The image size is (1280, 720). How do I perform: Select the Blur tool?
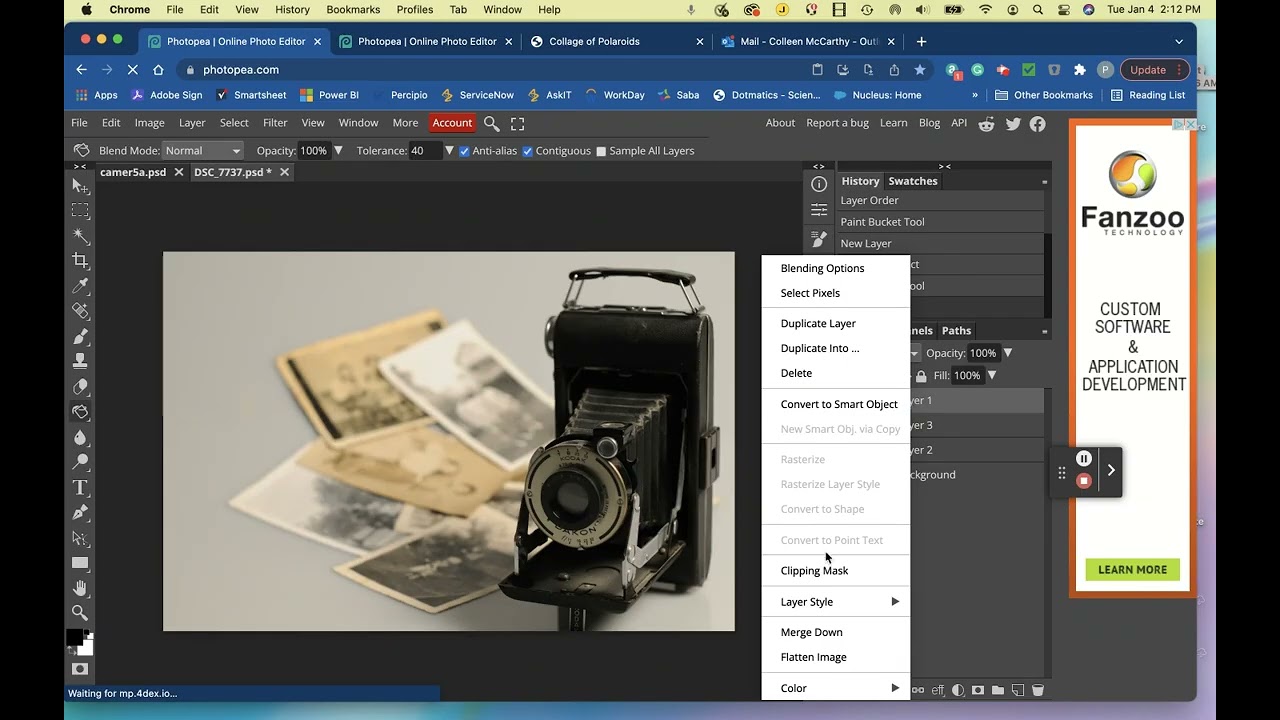[x=80, y=437]
